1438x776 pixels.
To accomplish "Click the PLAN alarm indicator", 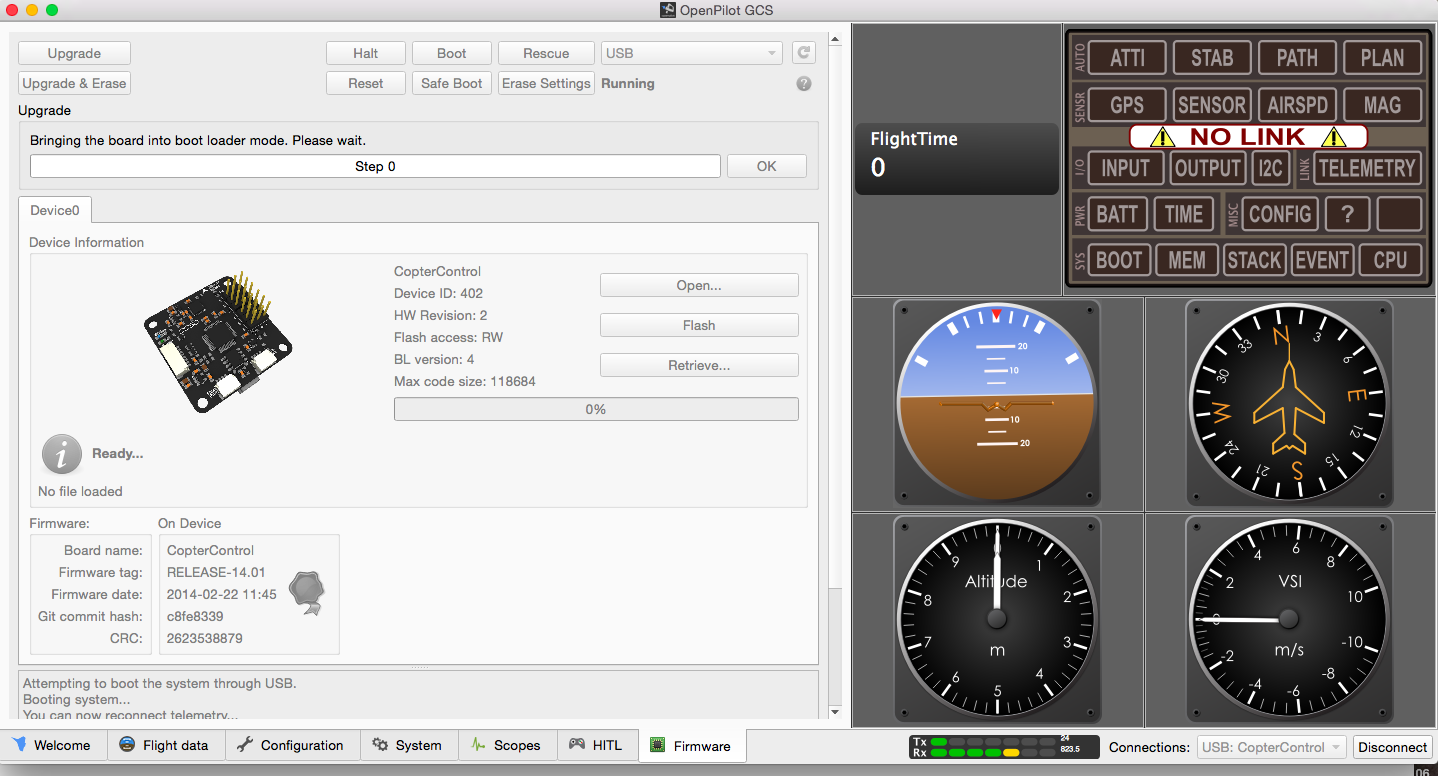I will tap(1382, 58).
